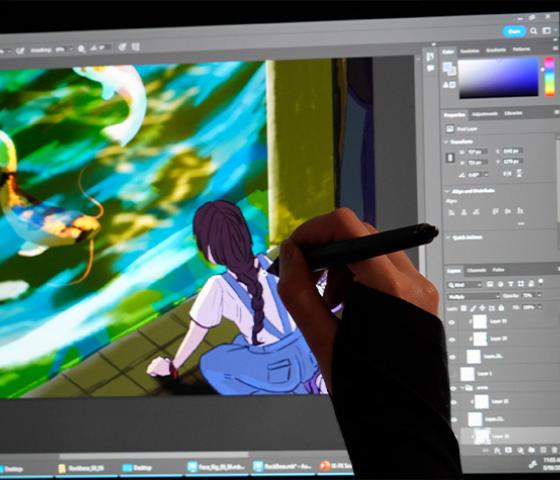Click the second Align icon (align horizontal centers)

[x=464, y=212]
